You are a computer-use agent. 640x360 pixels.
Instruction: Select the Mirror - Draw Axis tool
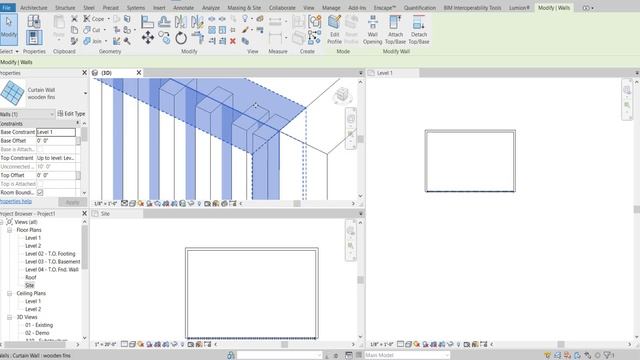pyautogui.click(x=197, y=22)
